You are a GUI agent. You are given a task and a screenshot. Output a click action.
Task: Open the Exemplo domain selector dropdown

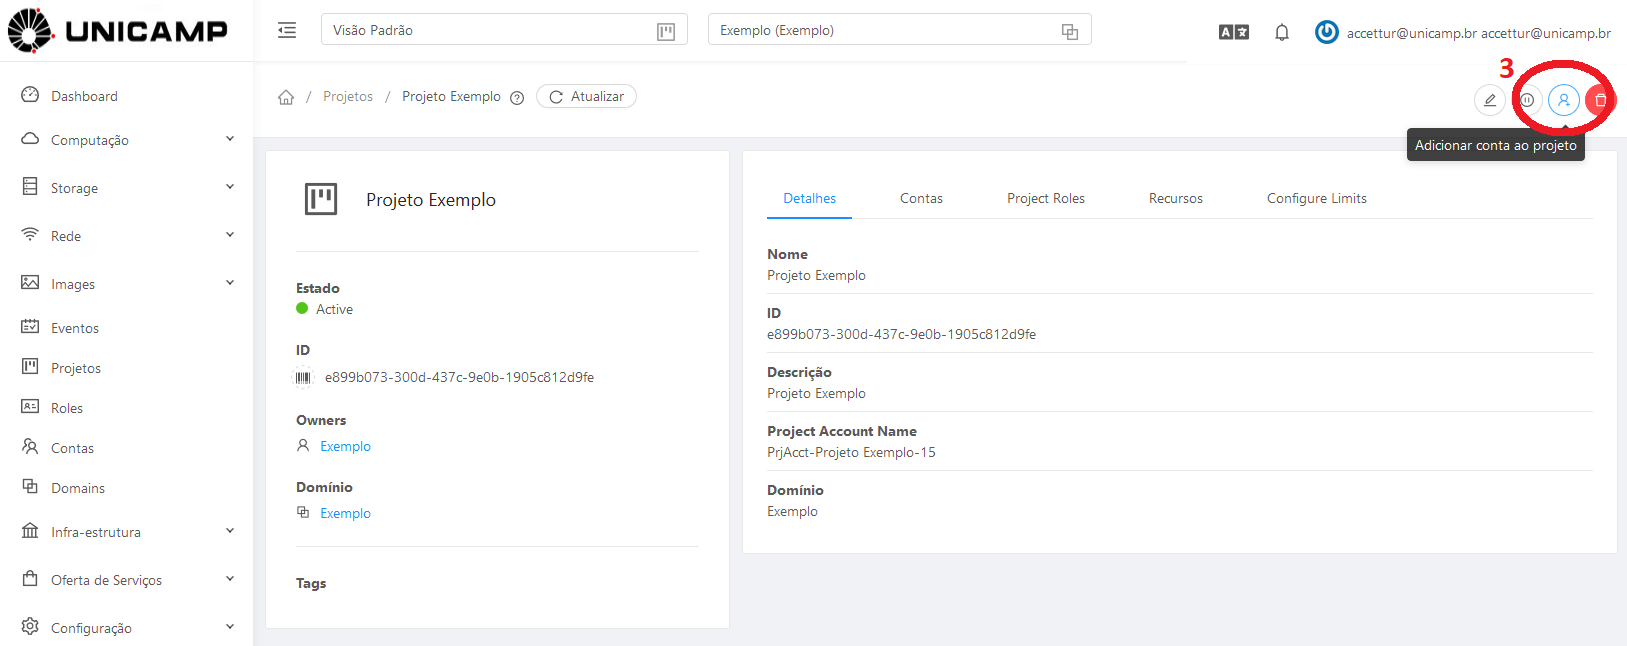click(x=898, y=30)
